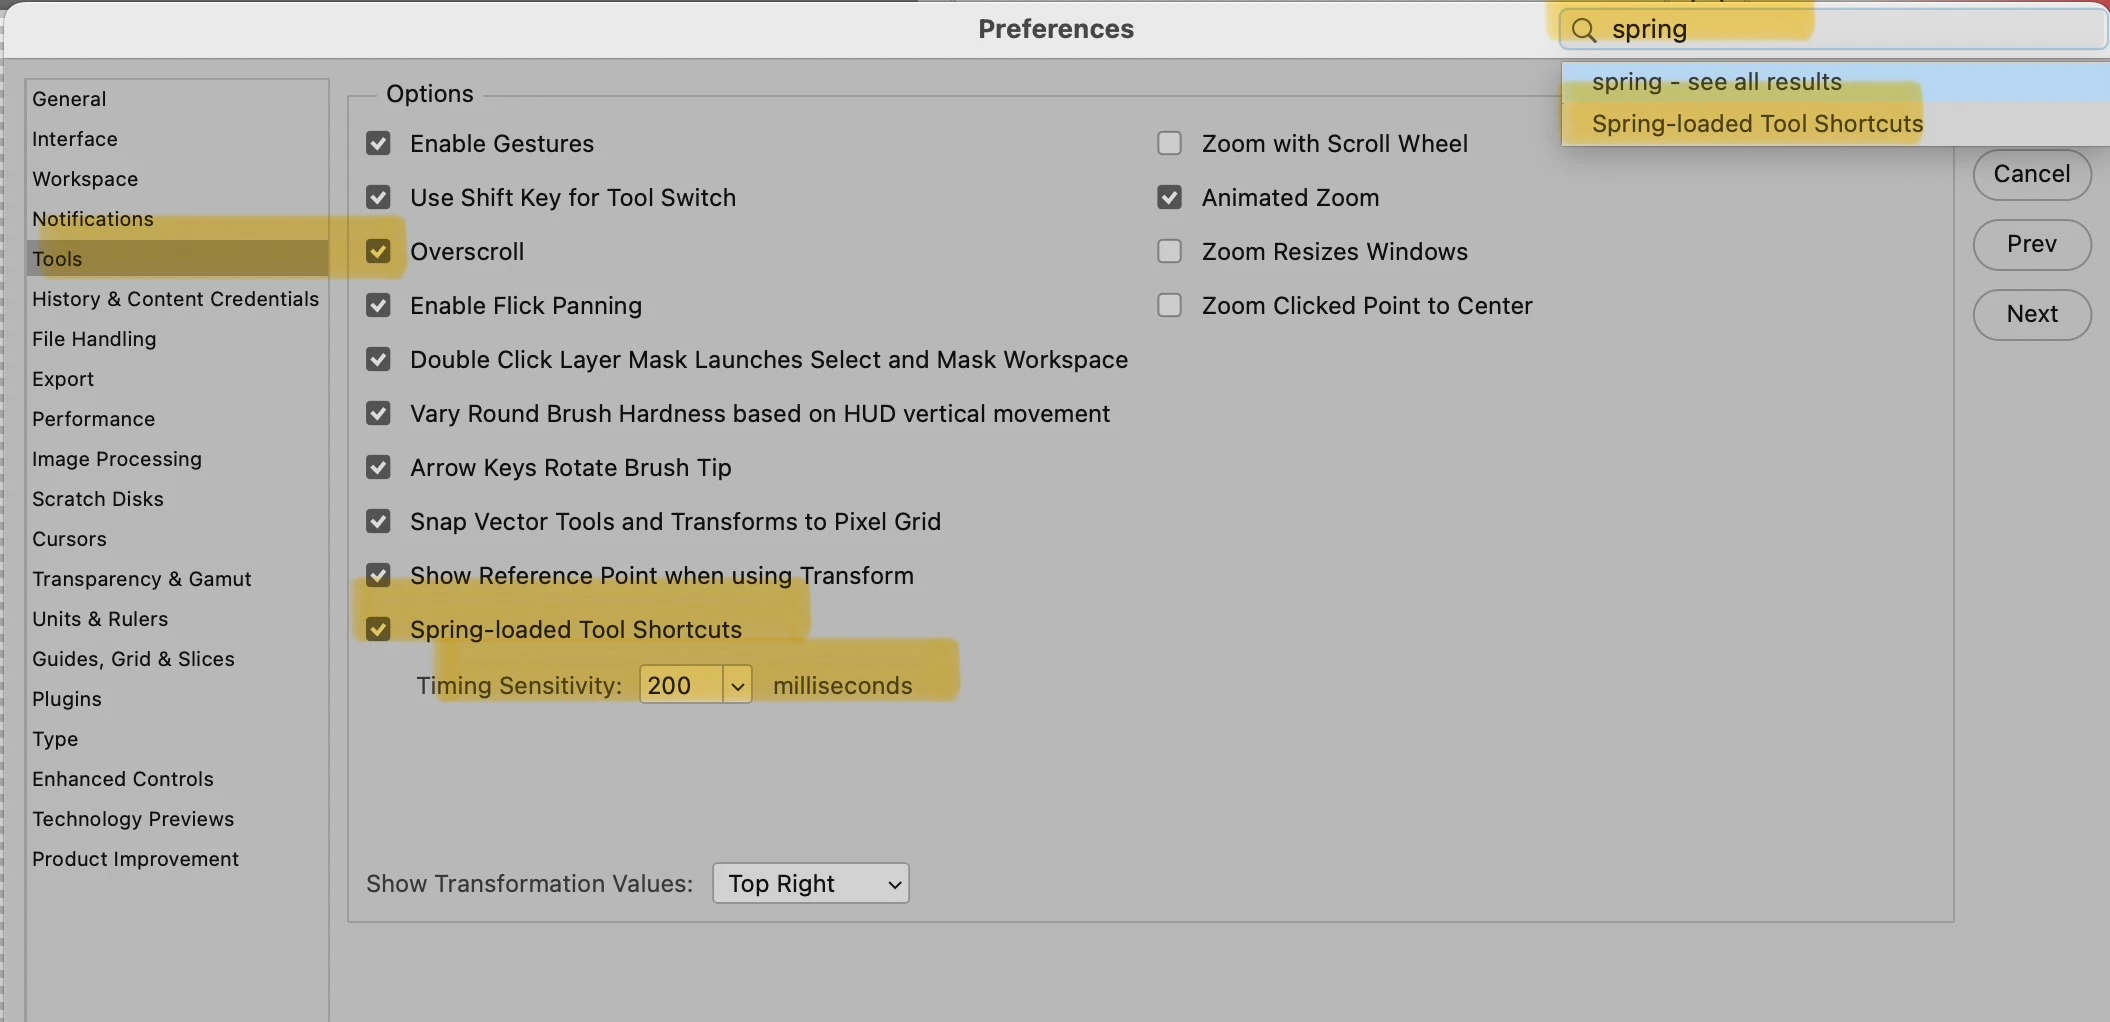The height and width of the screenshot is (1022, 2110).
Task: Open the Timing Sensitivity dropdown arrow
Action: point(737,685)
